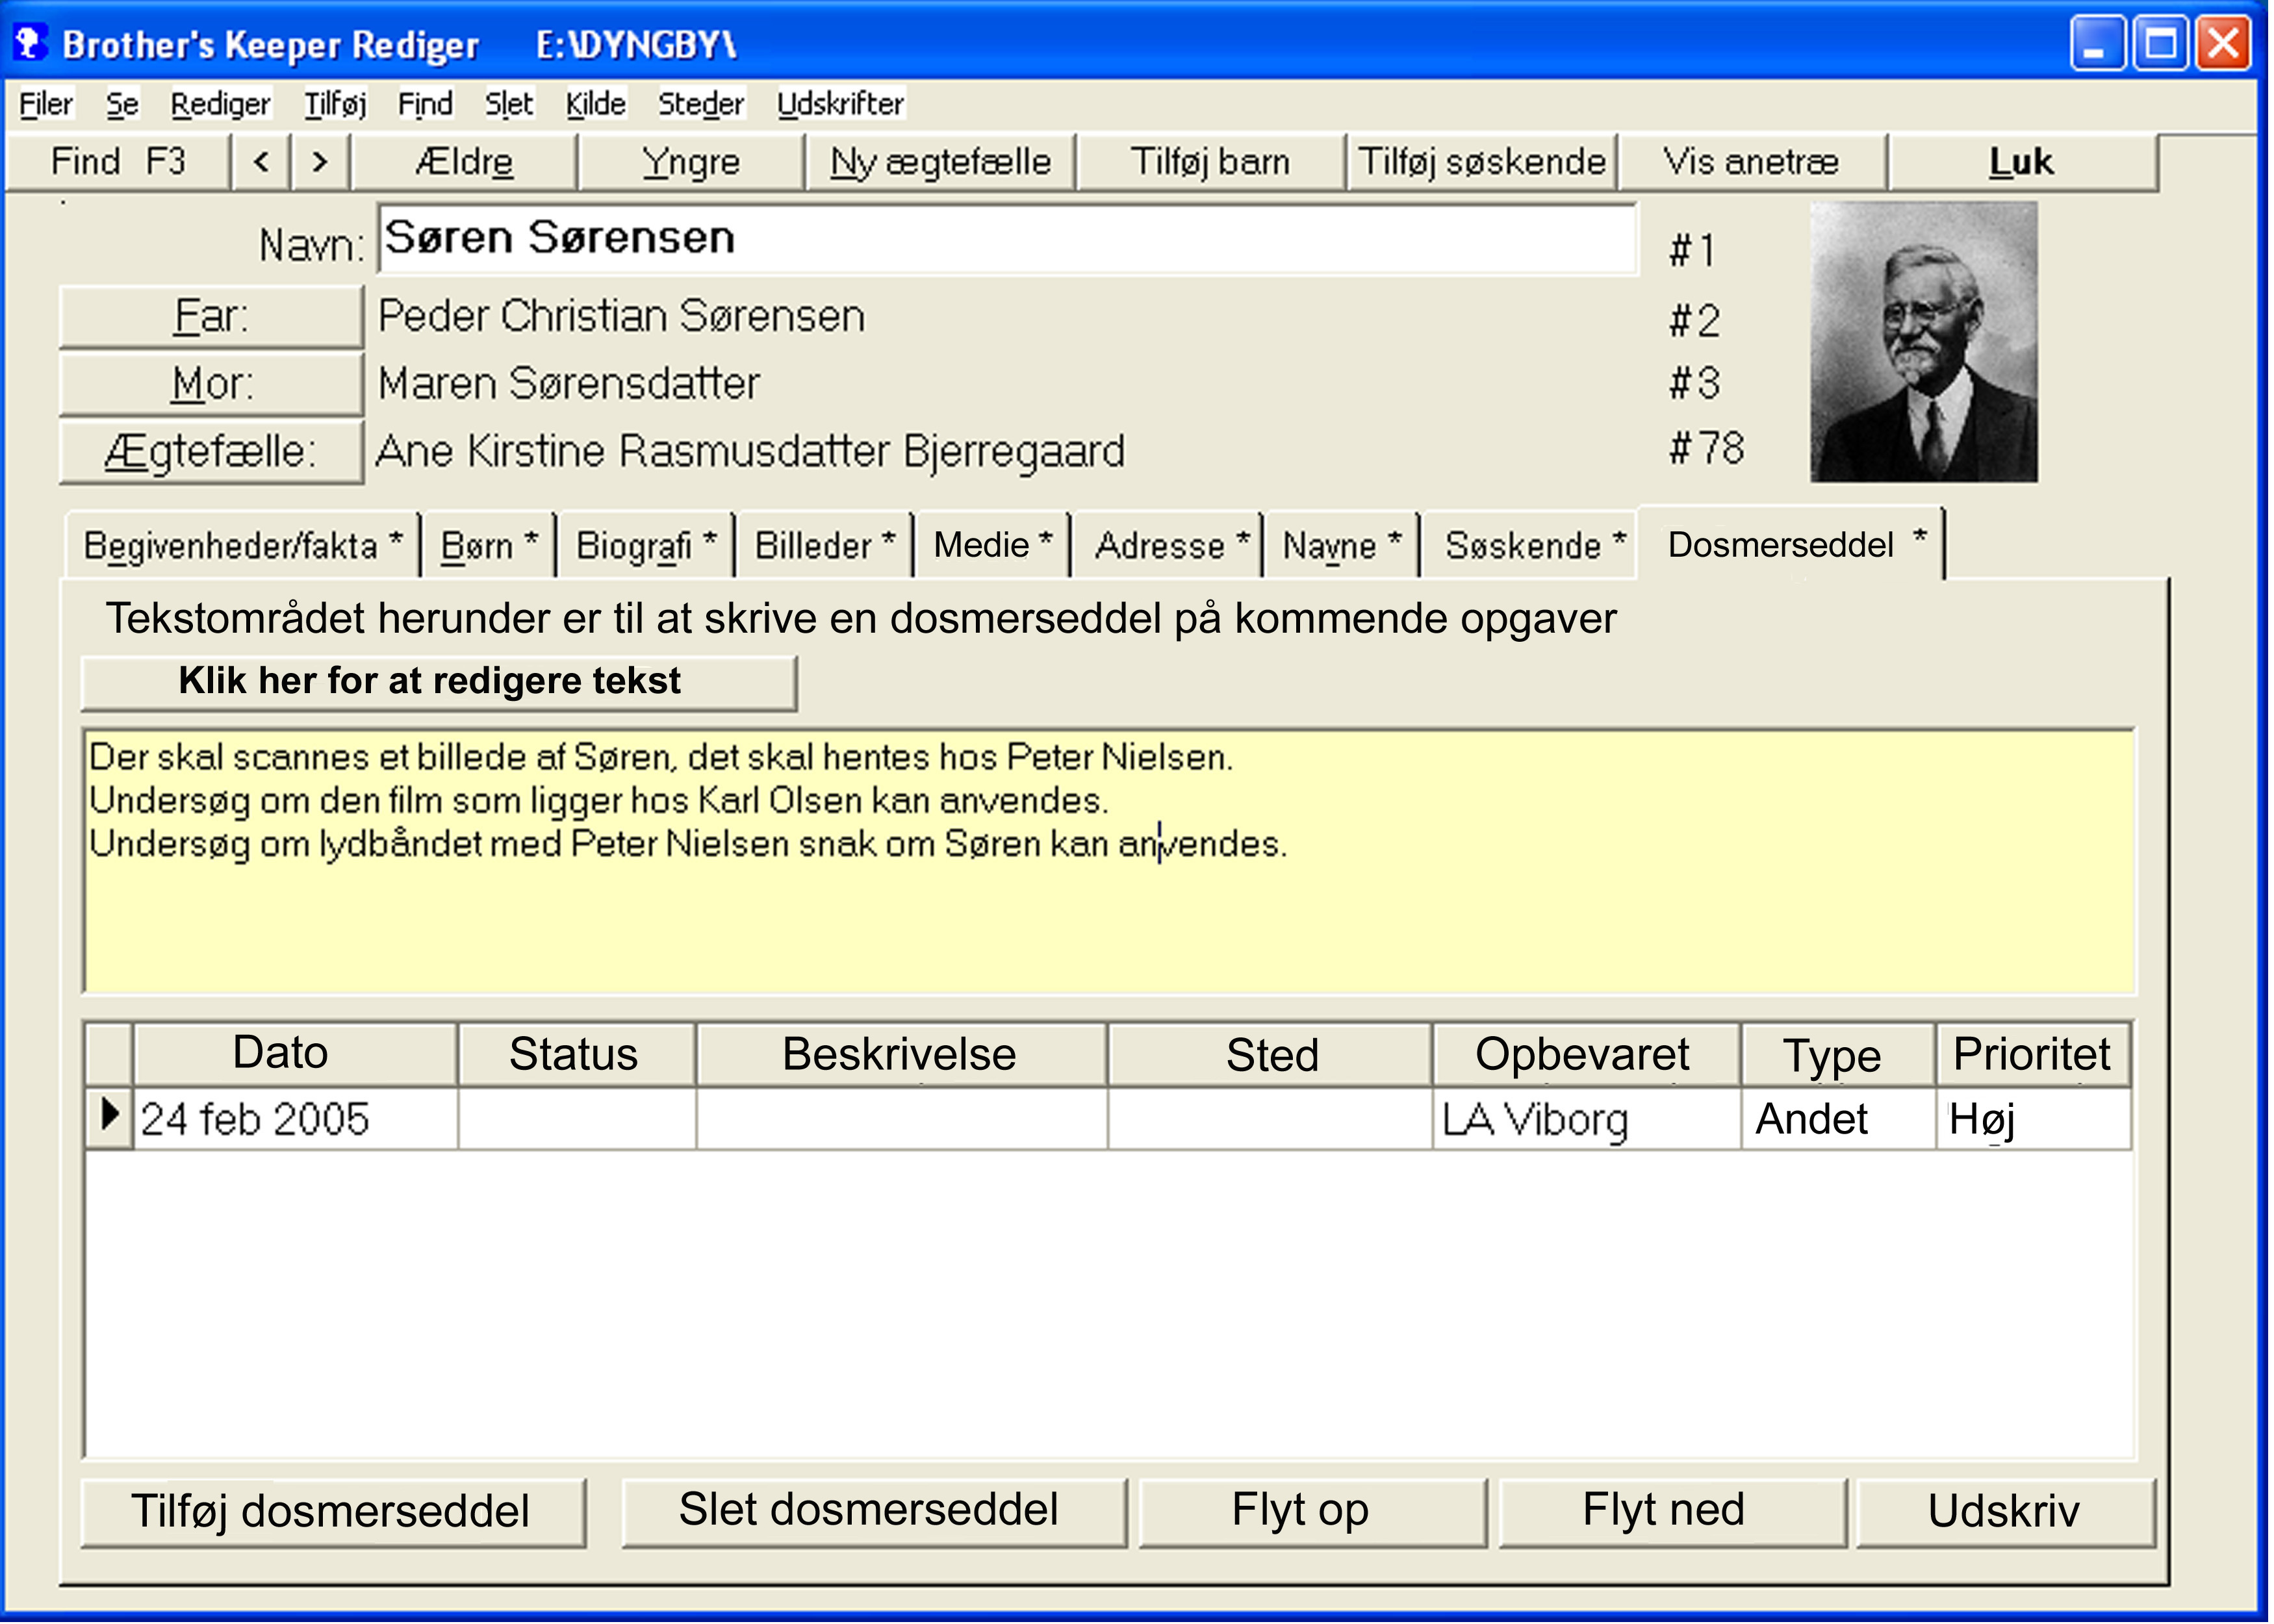Open the Filer menu
The image size is (2274, 1624).
click(x=46, y=104)
